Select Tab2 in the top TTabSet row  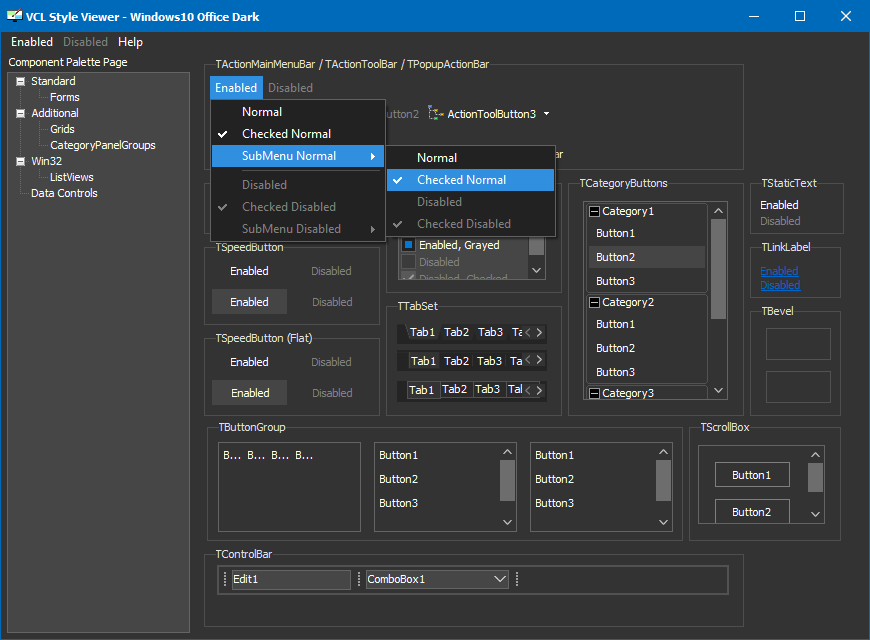tap(457, 332)
